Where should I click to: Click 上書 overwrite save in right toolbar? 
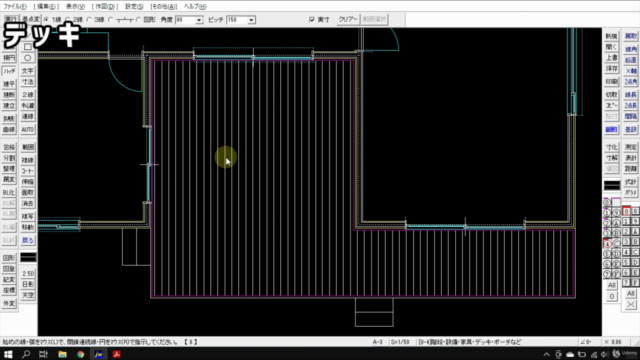tap(611, 58)
